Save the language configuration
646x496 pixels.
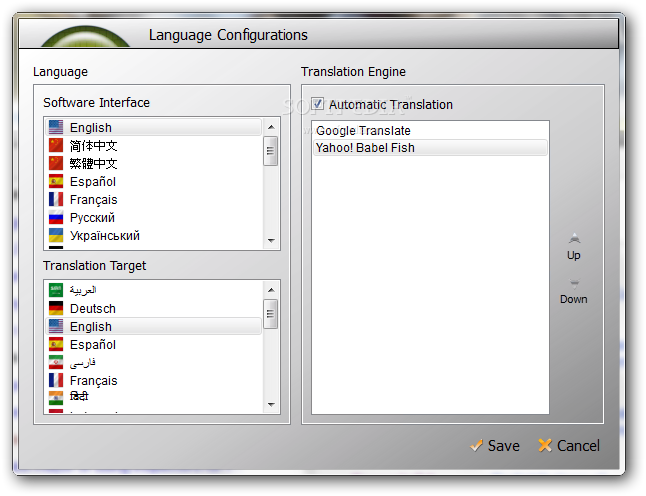click(494, 446)
